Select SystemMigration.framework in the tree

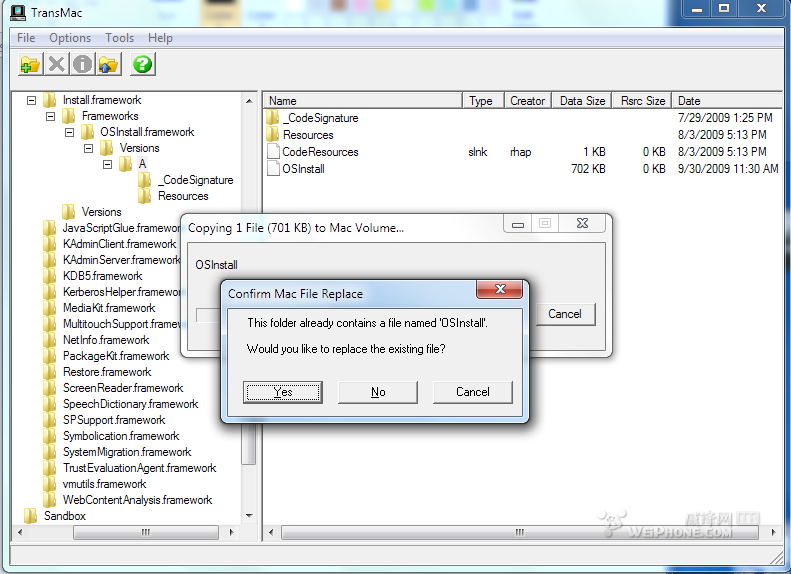pos(127,452)
